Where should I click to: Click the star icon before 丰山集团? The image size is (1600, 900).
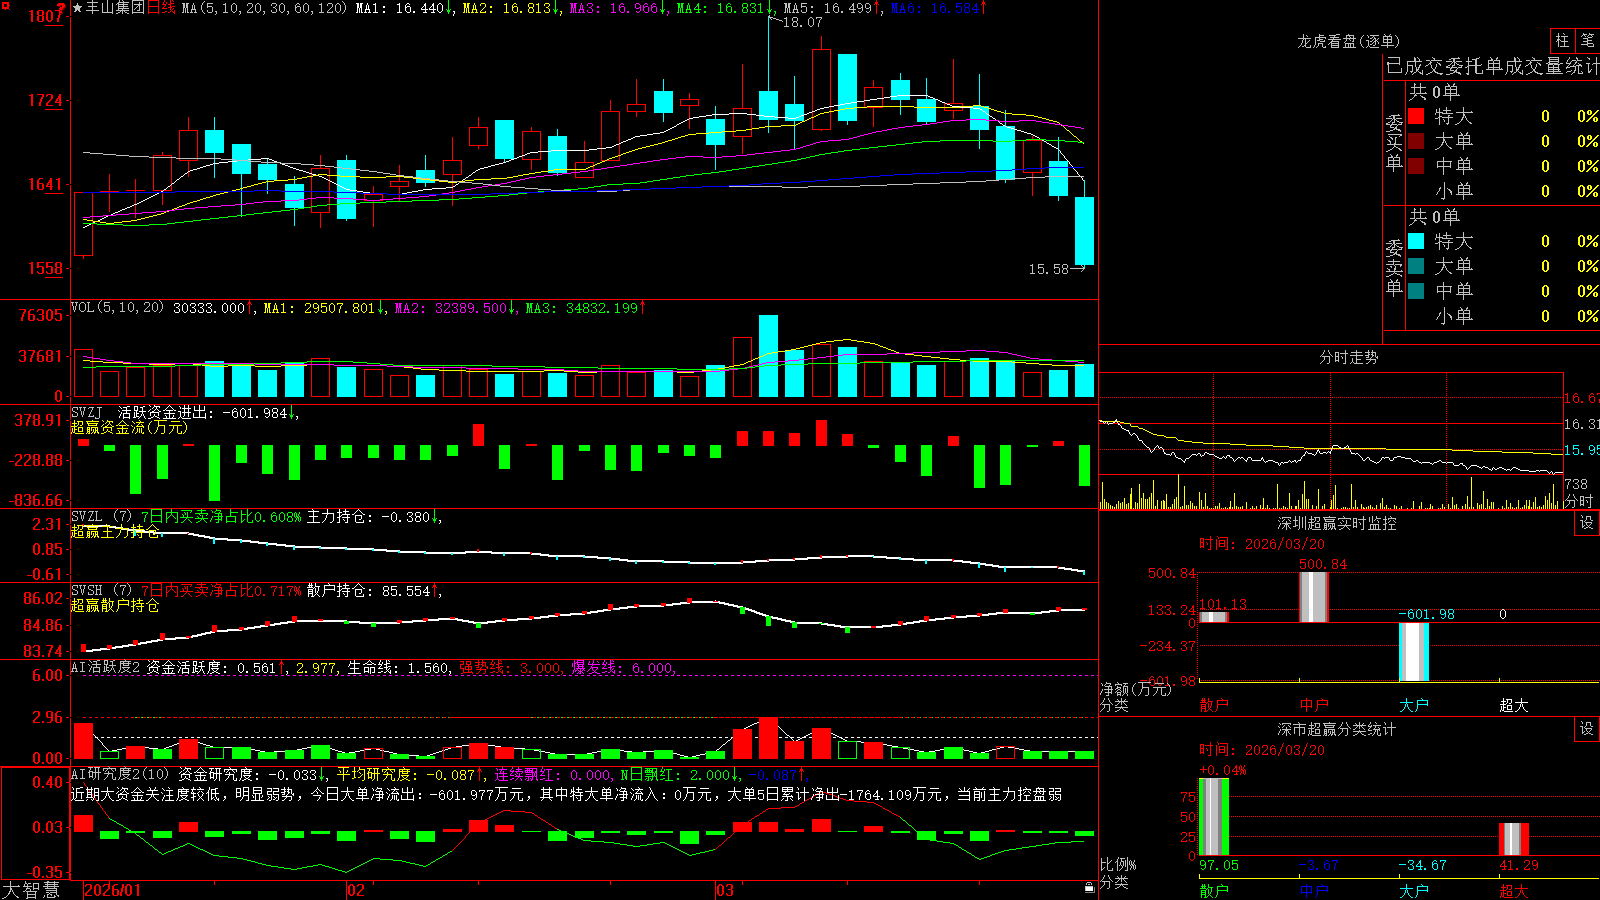pyautogui.click(x=78, y=8)
